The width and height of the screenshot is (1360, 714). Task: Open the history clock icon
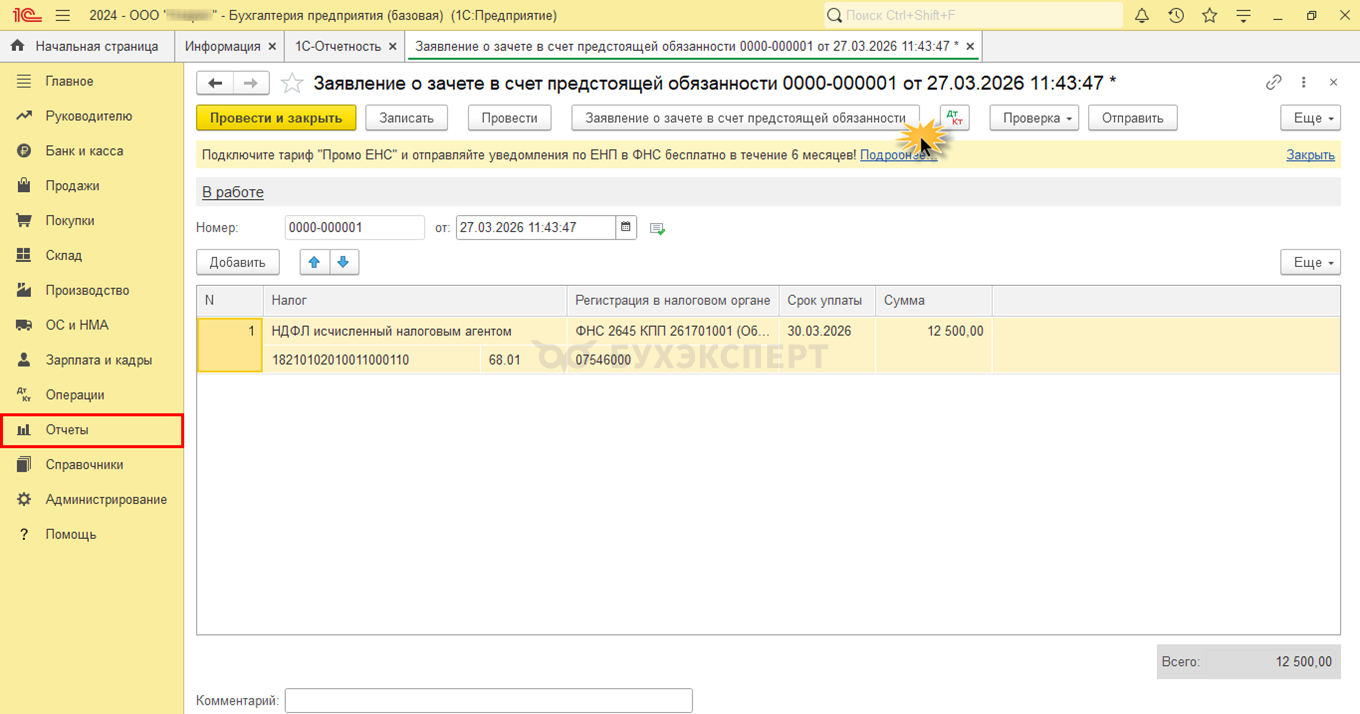[1176, 15]
